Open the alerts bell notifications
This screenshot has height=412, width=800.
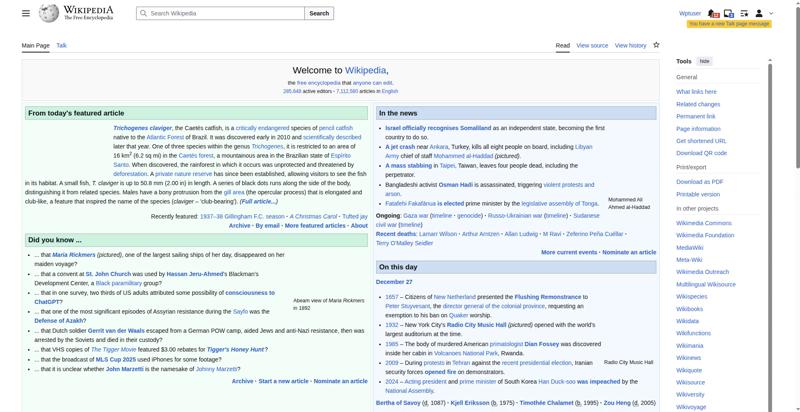click(714, 14)
